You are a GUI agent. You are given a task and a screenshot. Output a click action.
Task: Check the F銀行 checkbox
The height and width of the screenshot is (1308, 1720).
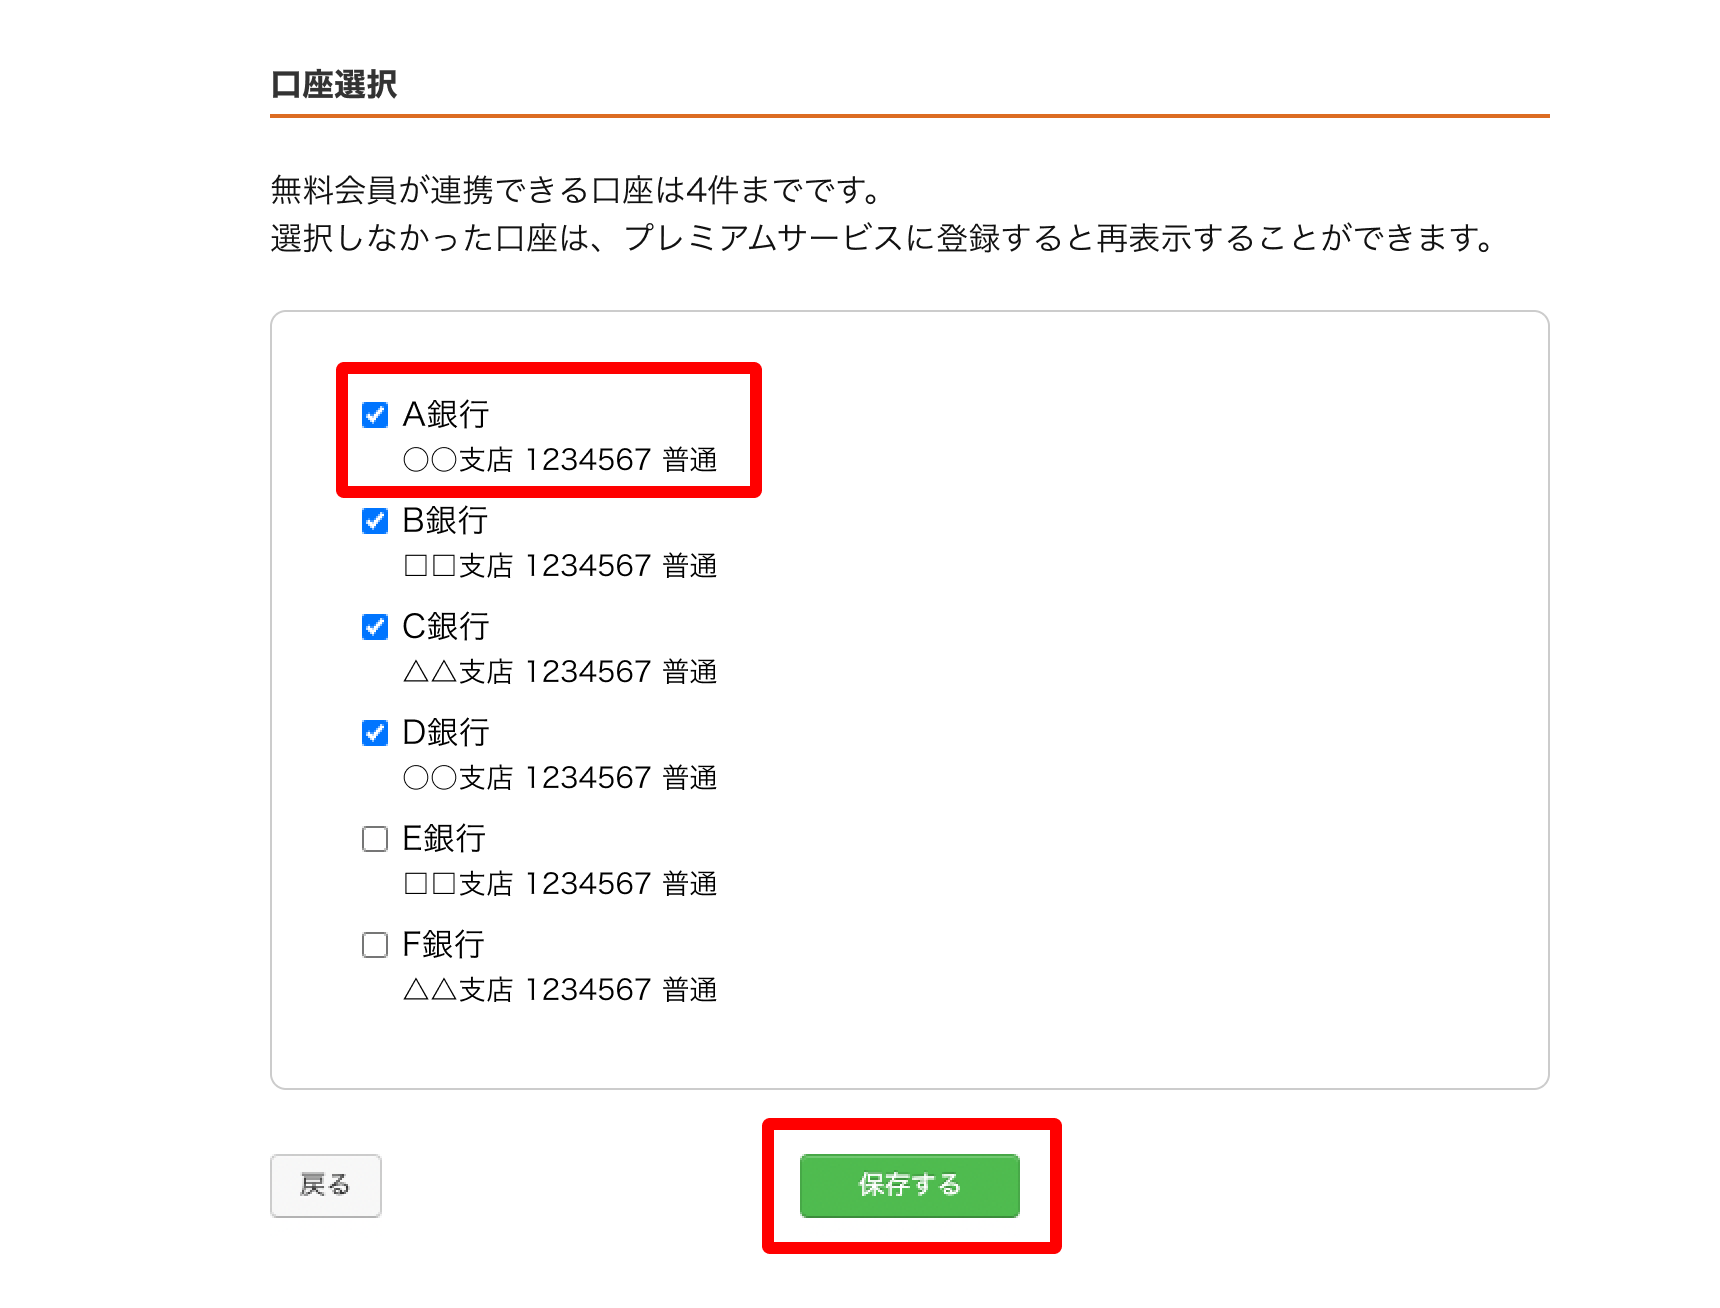click(375, 944)
